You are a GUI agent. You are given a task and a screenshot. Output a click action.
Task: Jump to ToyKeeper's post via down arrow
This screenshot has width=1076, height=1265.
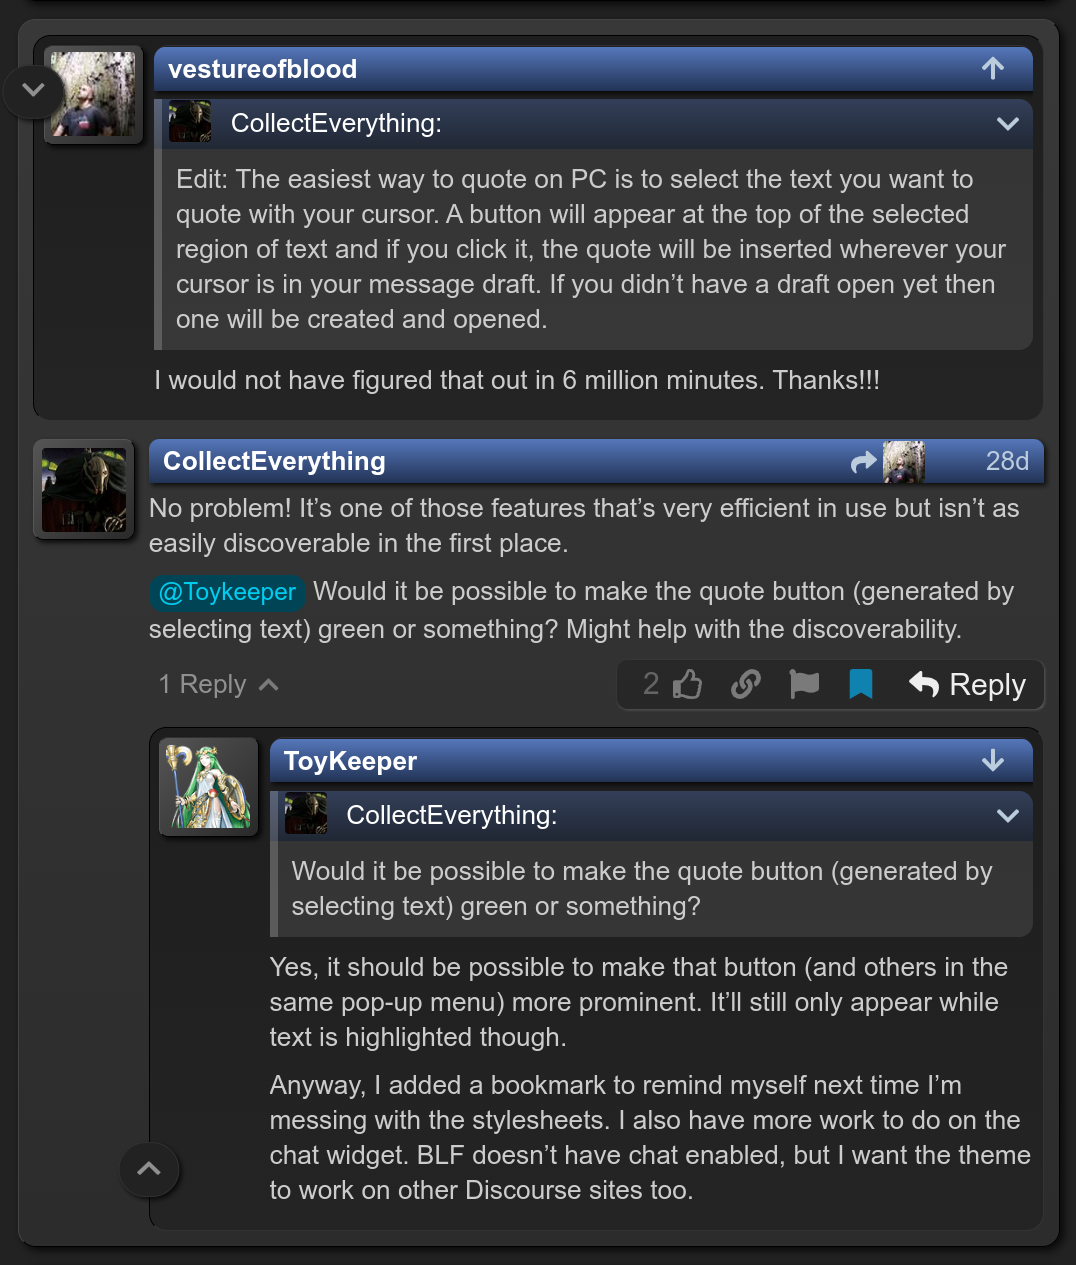993,761
